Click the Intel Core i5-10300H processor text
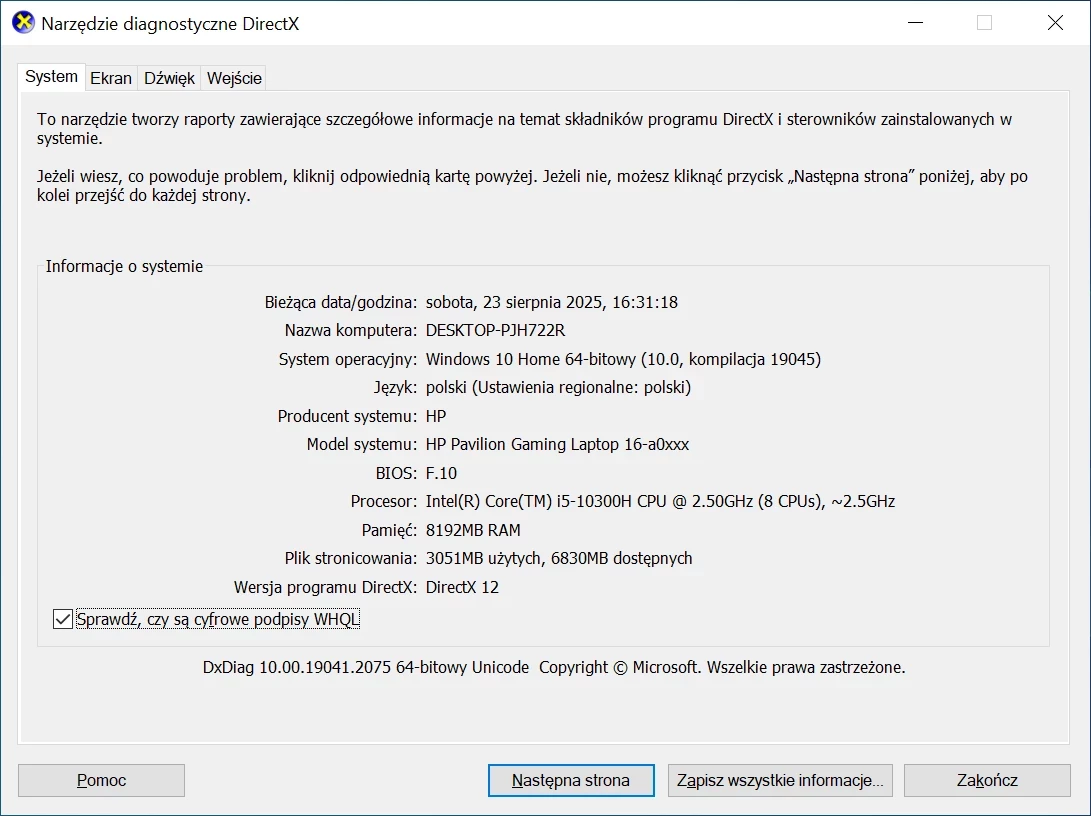Viewport: 1091px width, 816px height. point(660,502)
